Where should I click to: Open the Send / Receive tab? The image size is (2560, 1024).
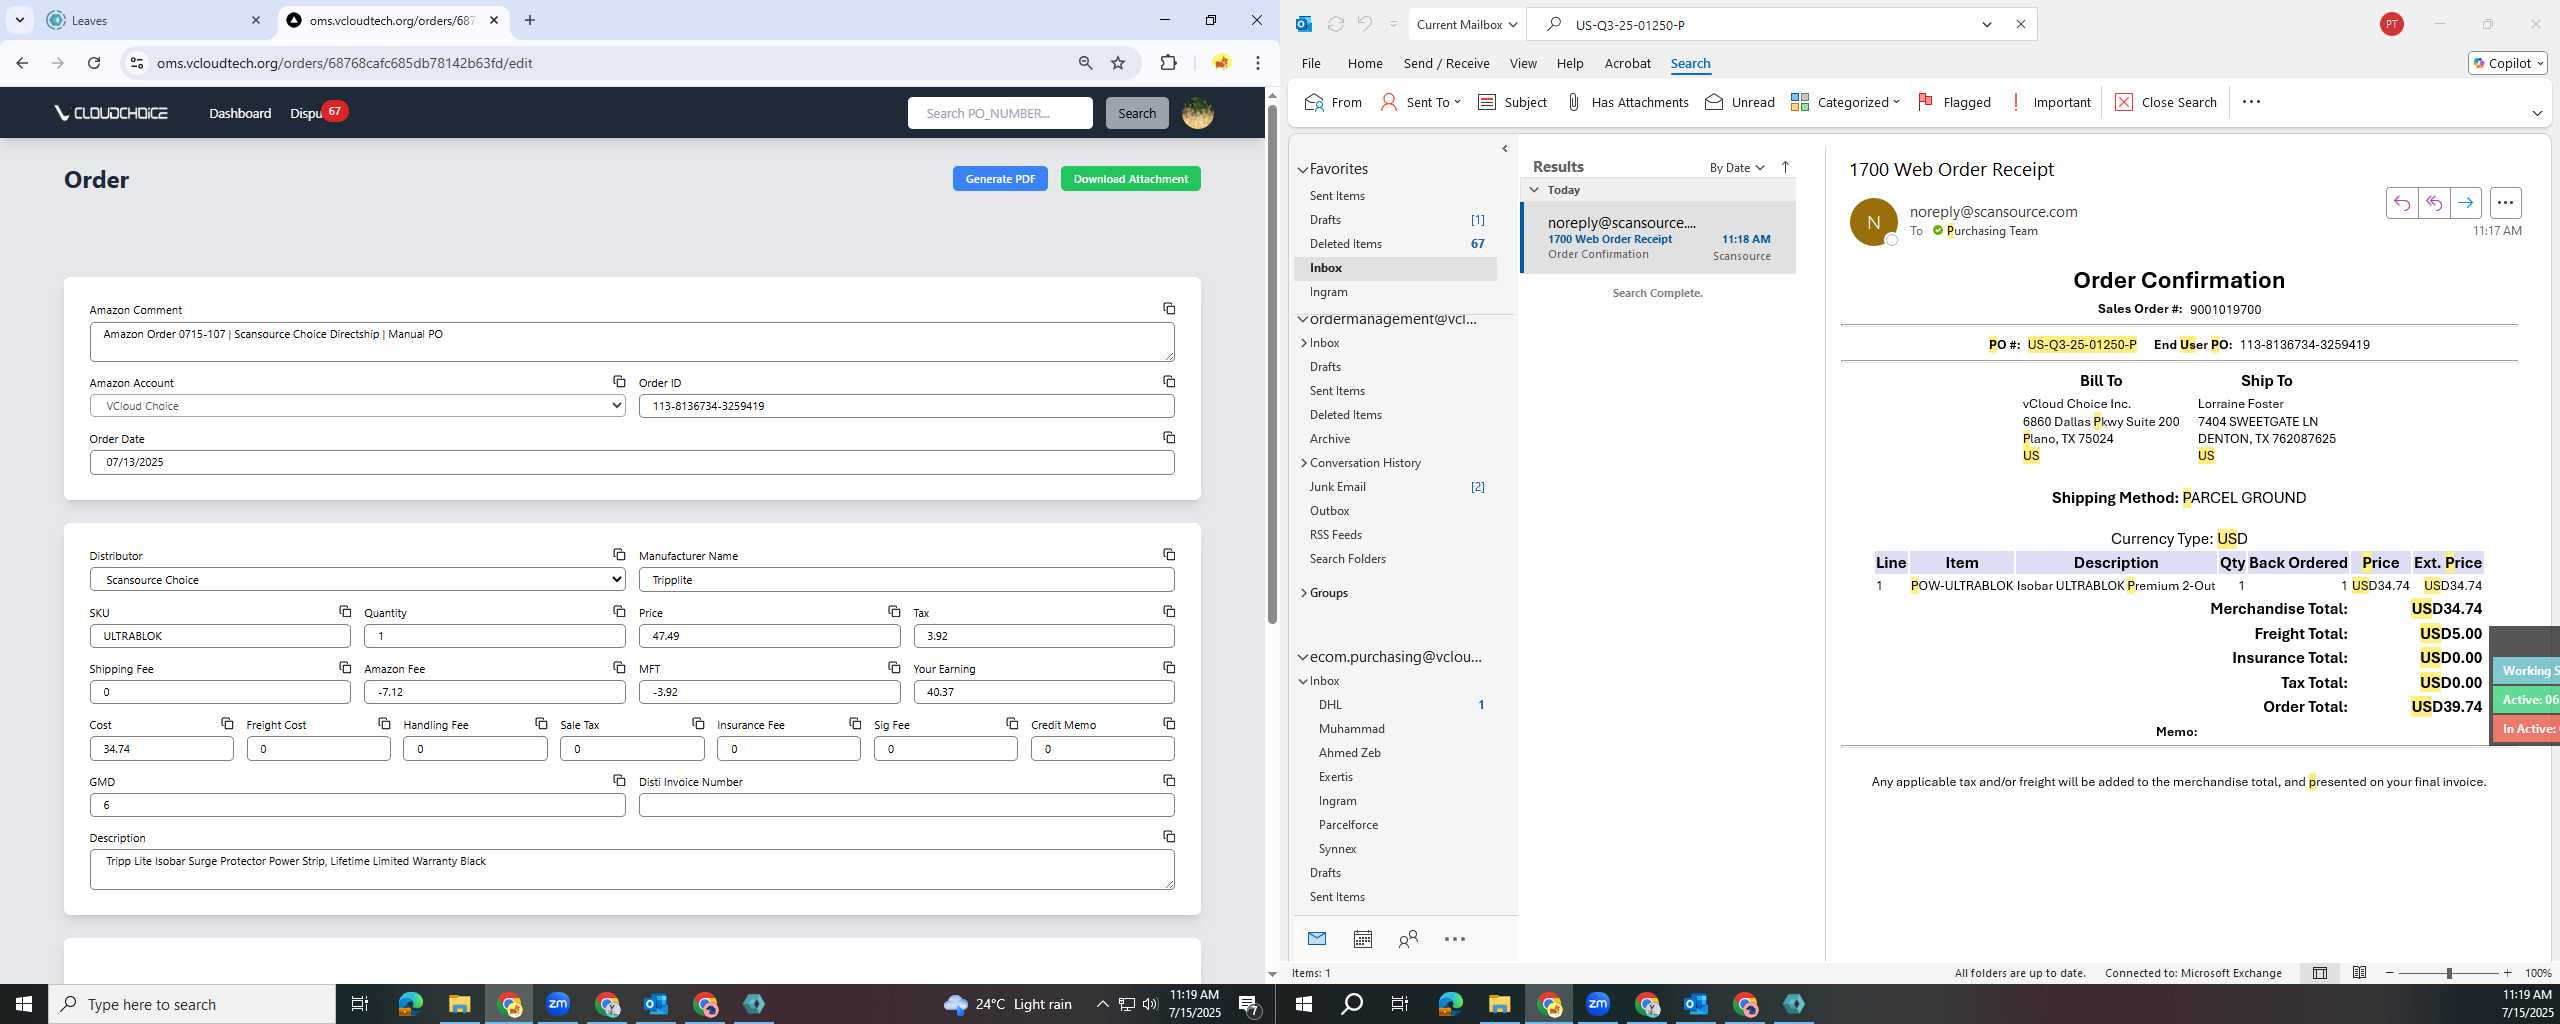click(x=1446, y=63)
